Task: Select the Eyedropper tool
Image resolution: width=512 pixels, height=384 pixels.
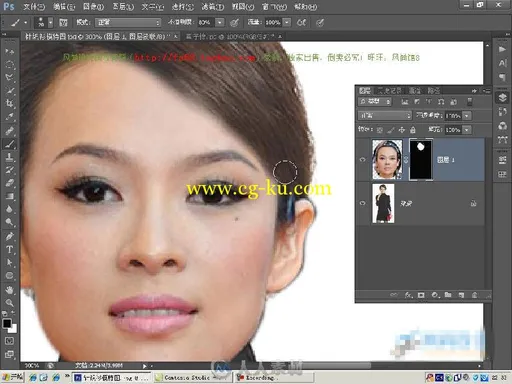Action: click(x=9, y=117)
